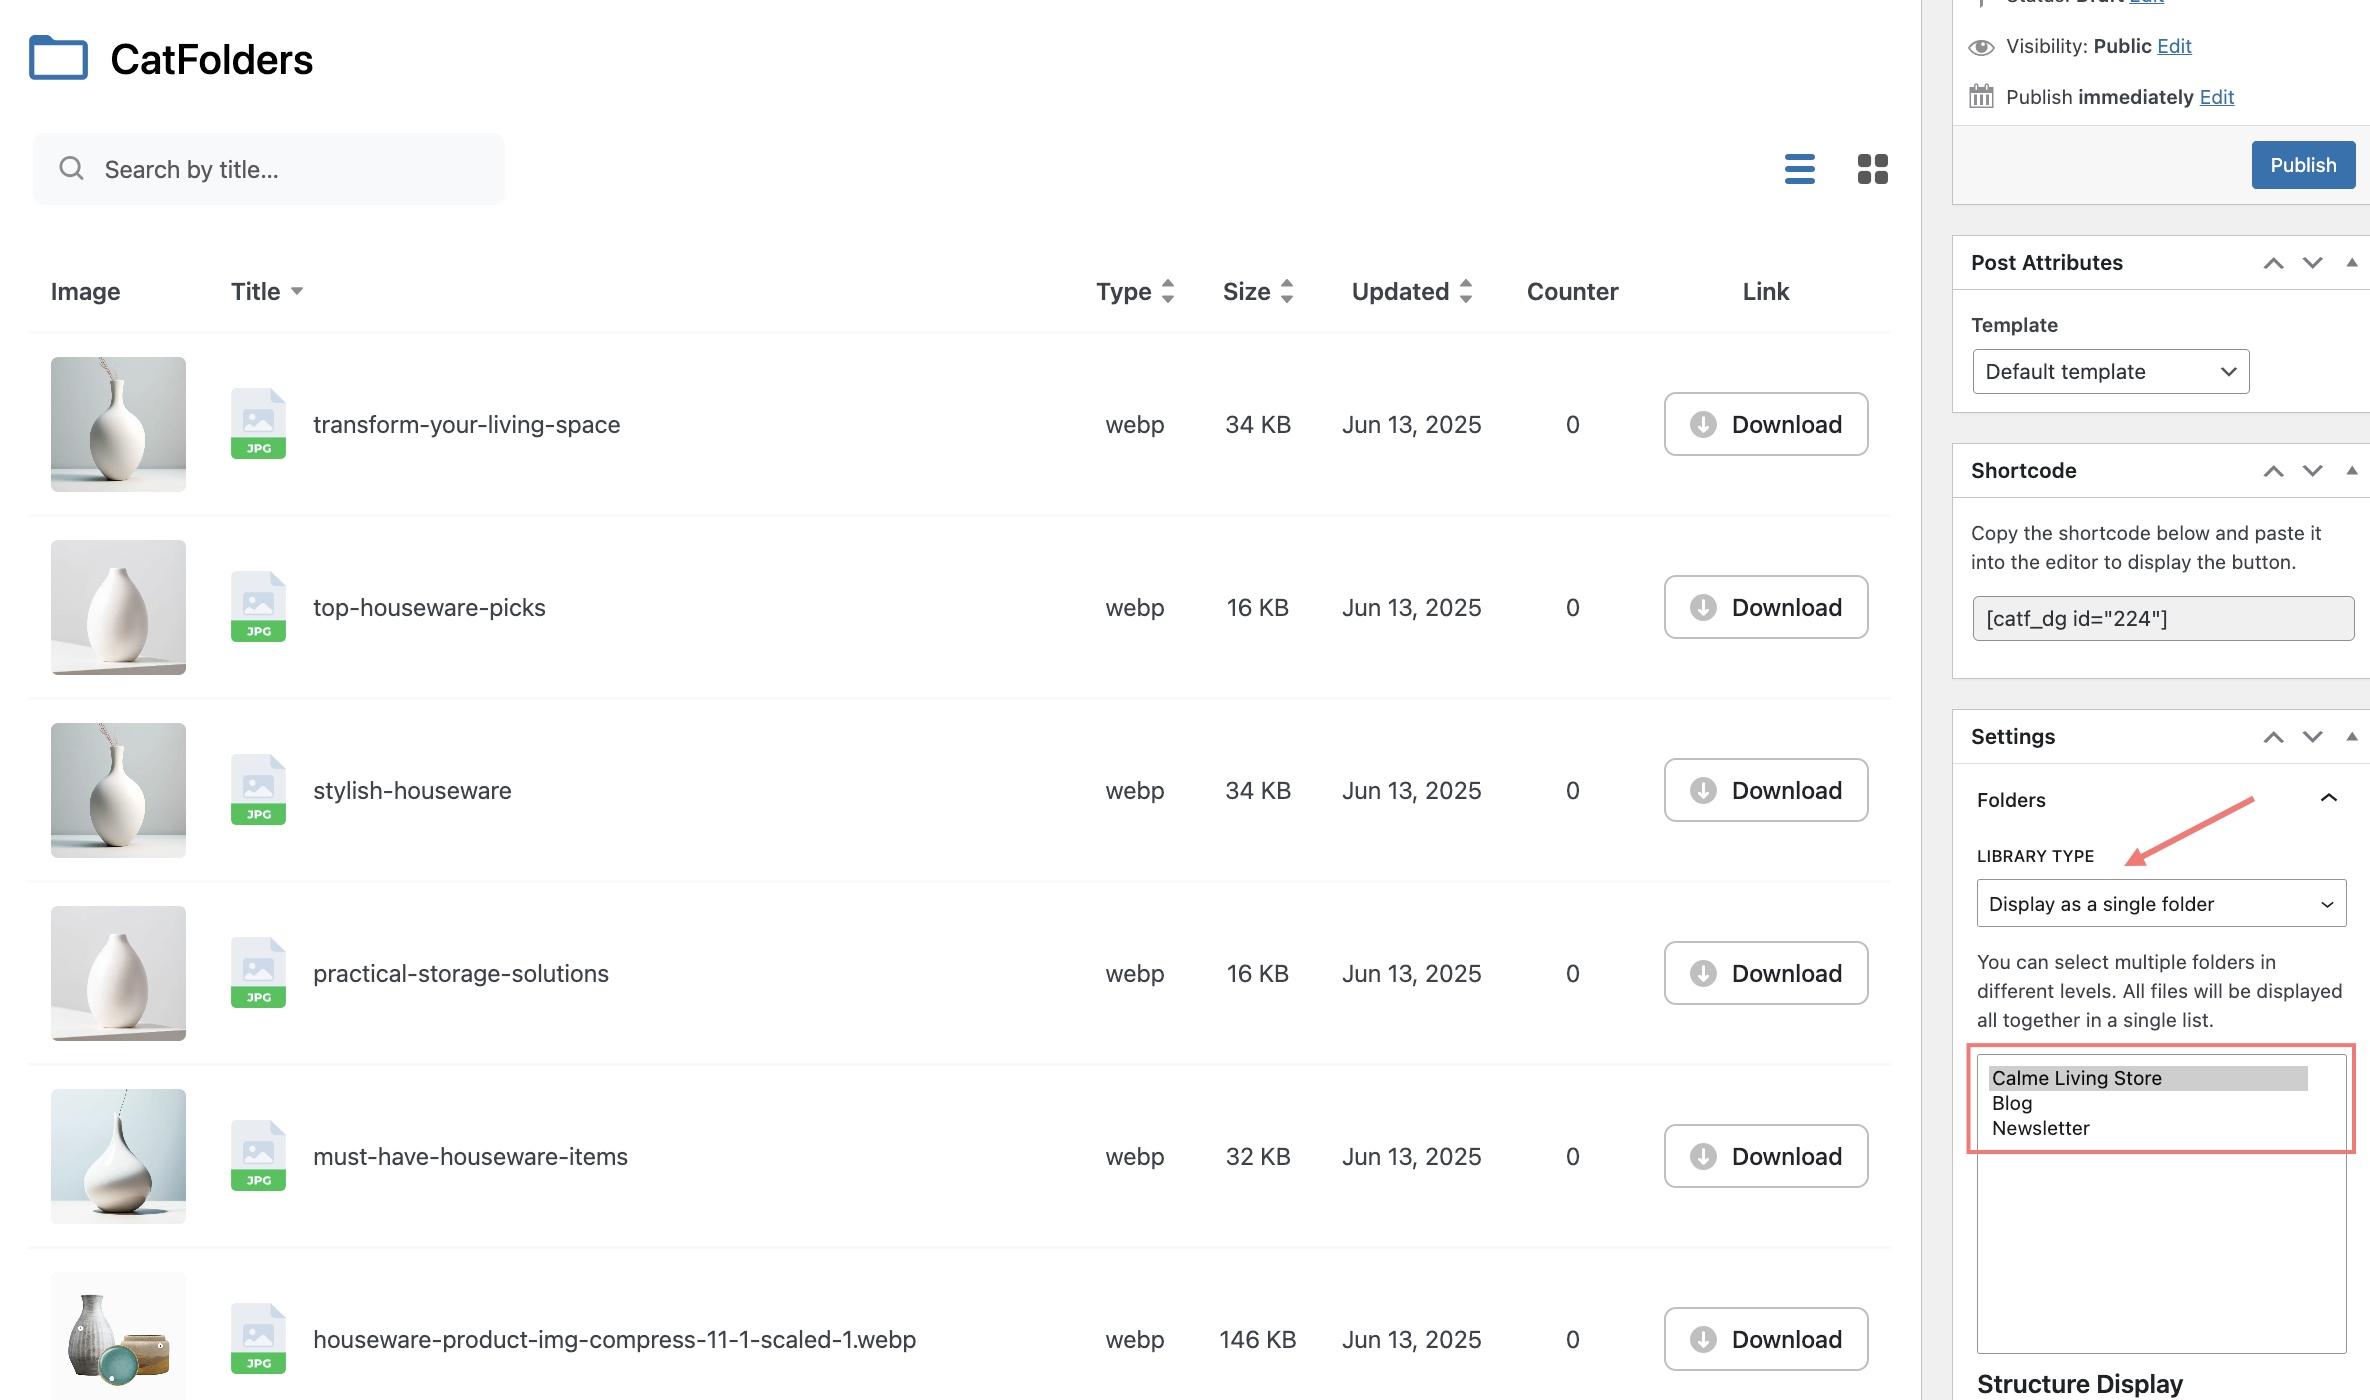
Task: Sort the table by Size
Action: pos(1258,291)
